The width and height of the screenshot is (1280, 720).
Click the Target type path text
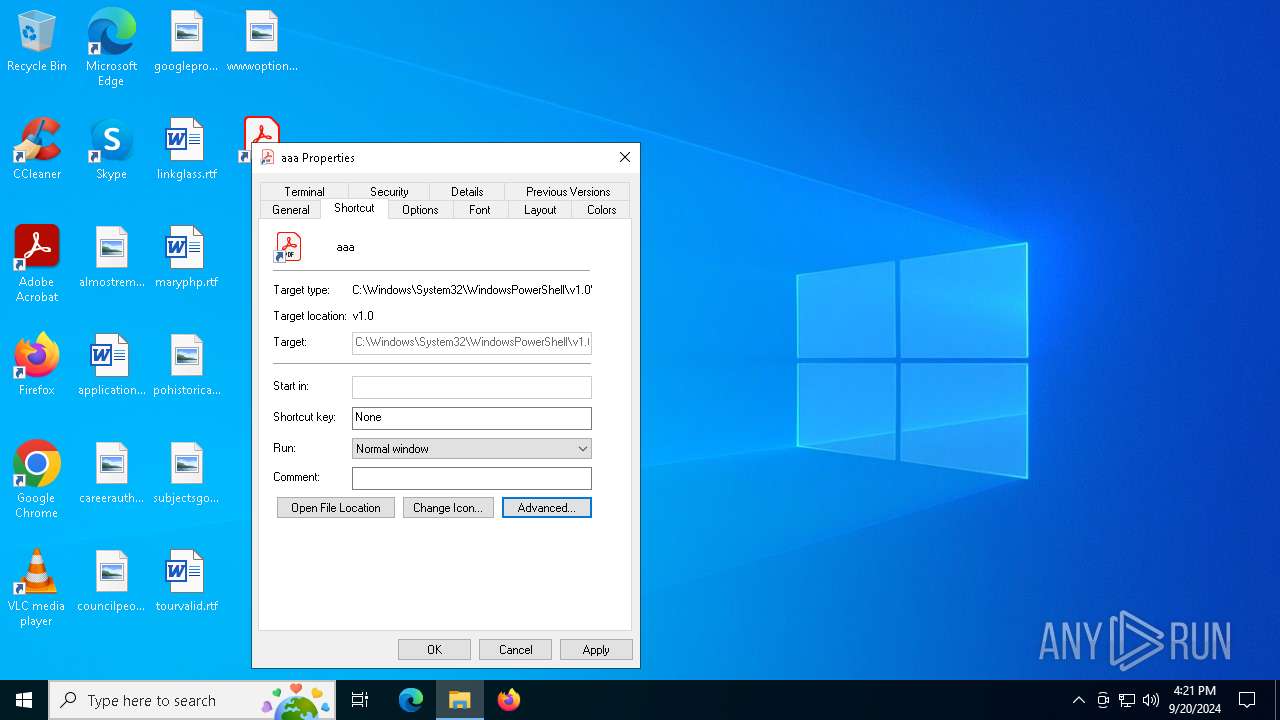[x=472, y=290]
